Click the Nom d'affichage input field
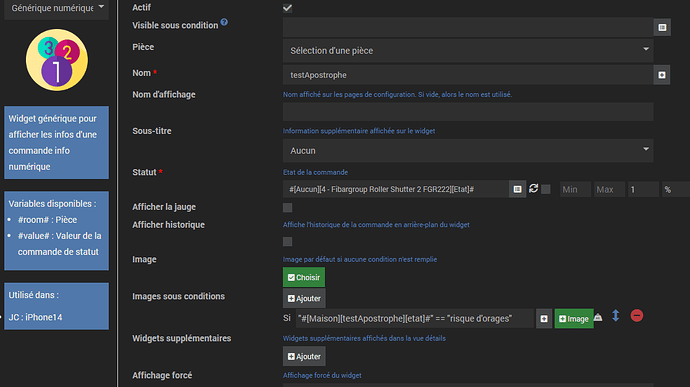The image size is (690, 387). click(x=468, y=112)
